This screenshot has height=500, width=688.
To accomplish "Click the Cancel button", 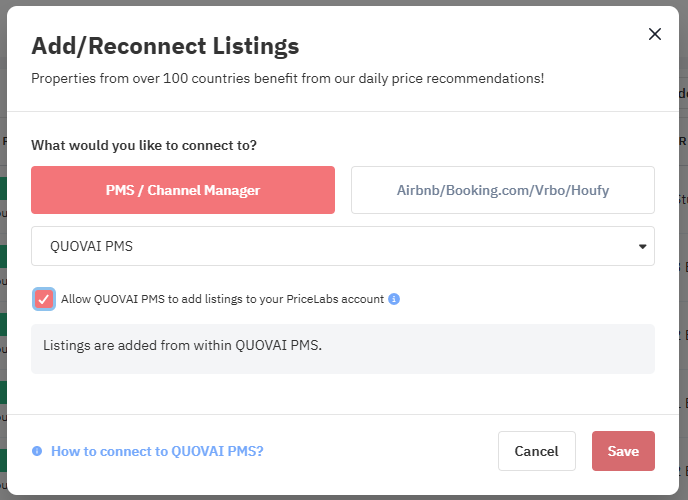I will click(x=537, y=451).
